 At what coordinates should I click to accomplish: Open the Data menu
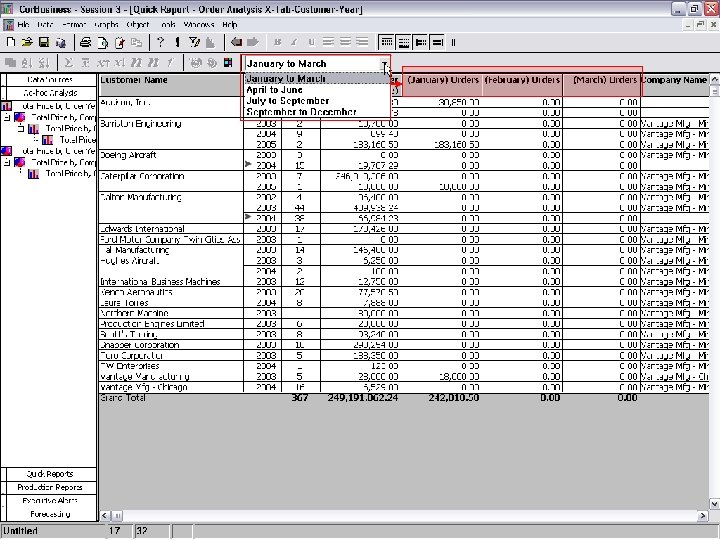(45, 24)
